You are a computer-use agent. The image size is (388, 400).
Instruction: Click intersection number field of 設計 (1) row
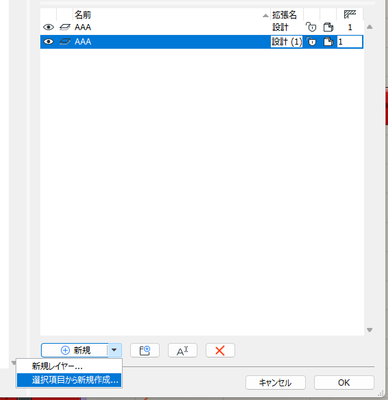coord(349,42)
